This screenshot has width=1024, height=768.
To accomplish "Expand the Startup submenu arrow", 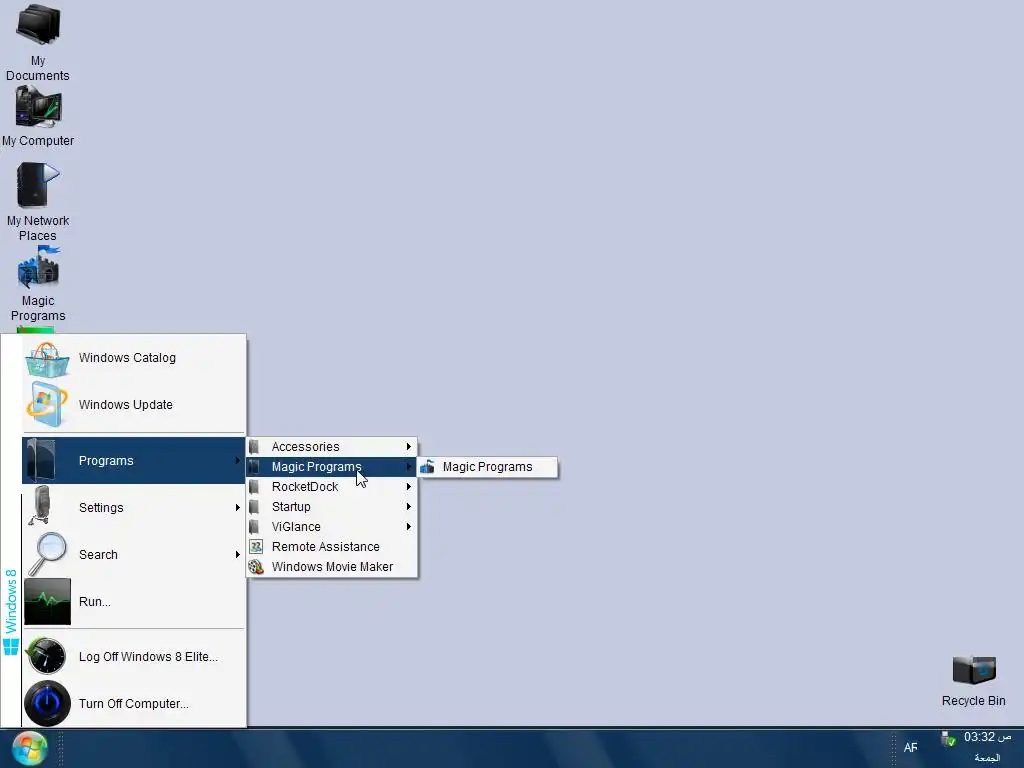I will click(409, 507).
